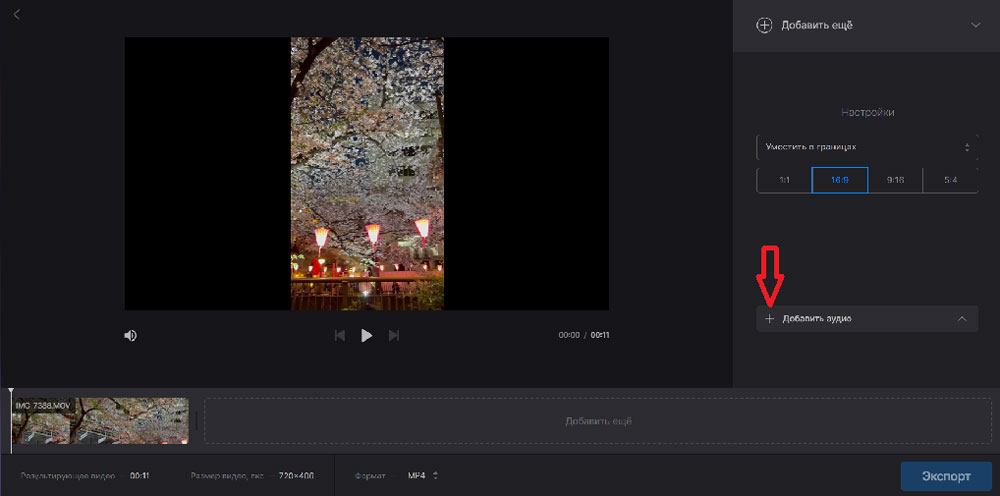Collapse the Добавить аудио panel chevron
The width and height of the screenshot is (1000, 496).
click(x=961, y=319)
